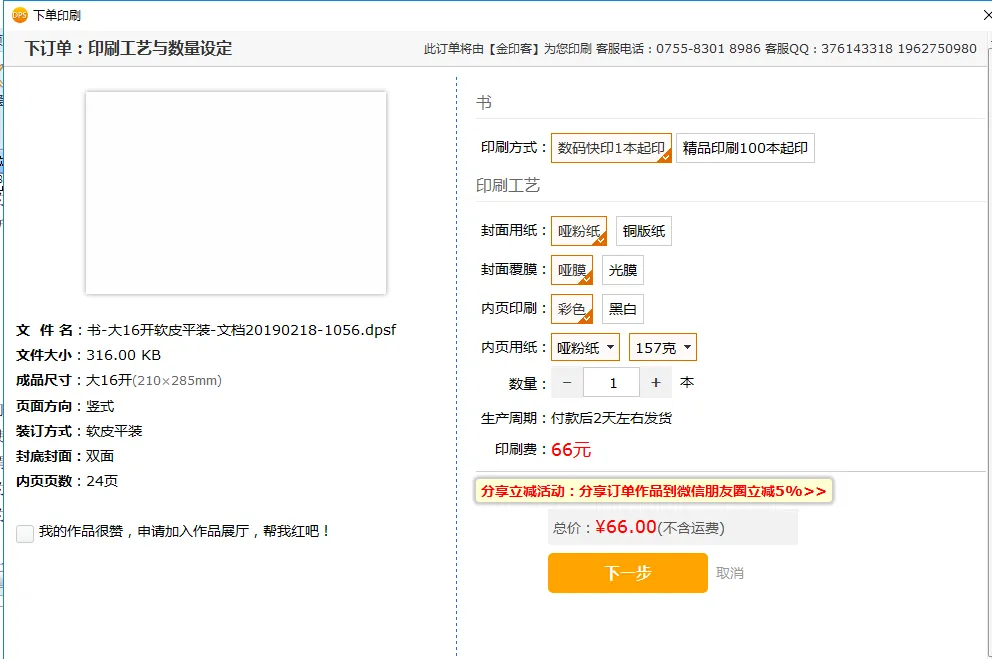This screenshot has width=992, height=659.
Task: Open the 哑粉纸 inner paper dropdown
Action: pyautogui.click(x=585, y=347)
